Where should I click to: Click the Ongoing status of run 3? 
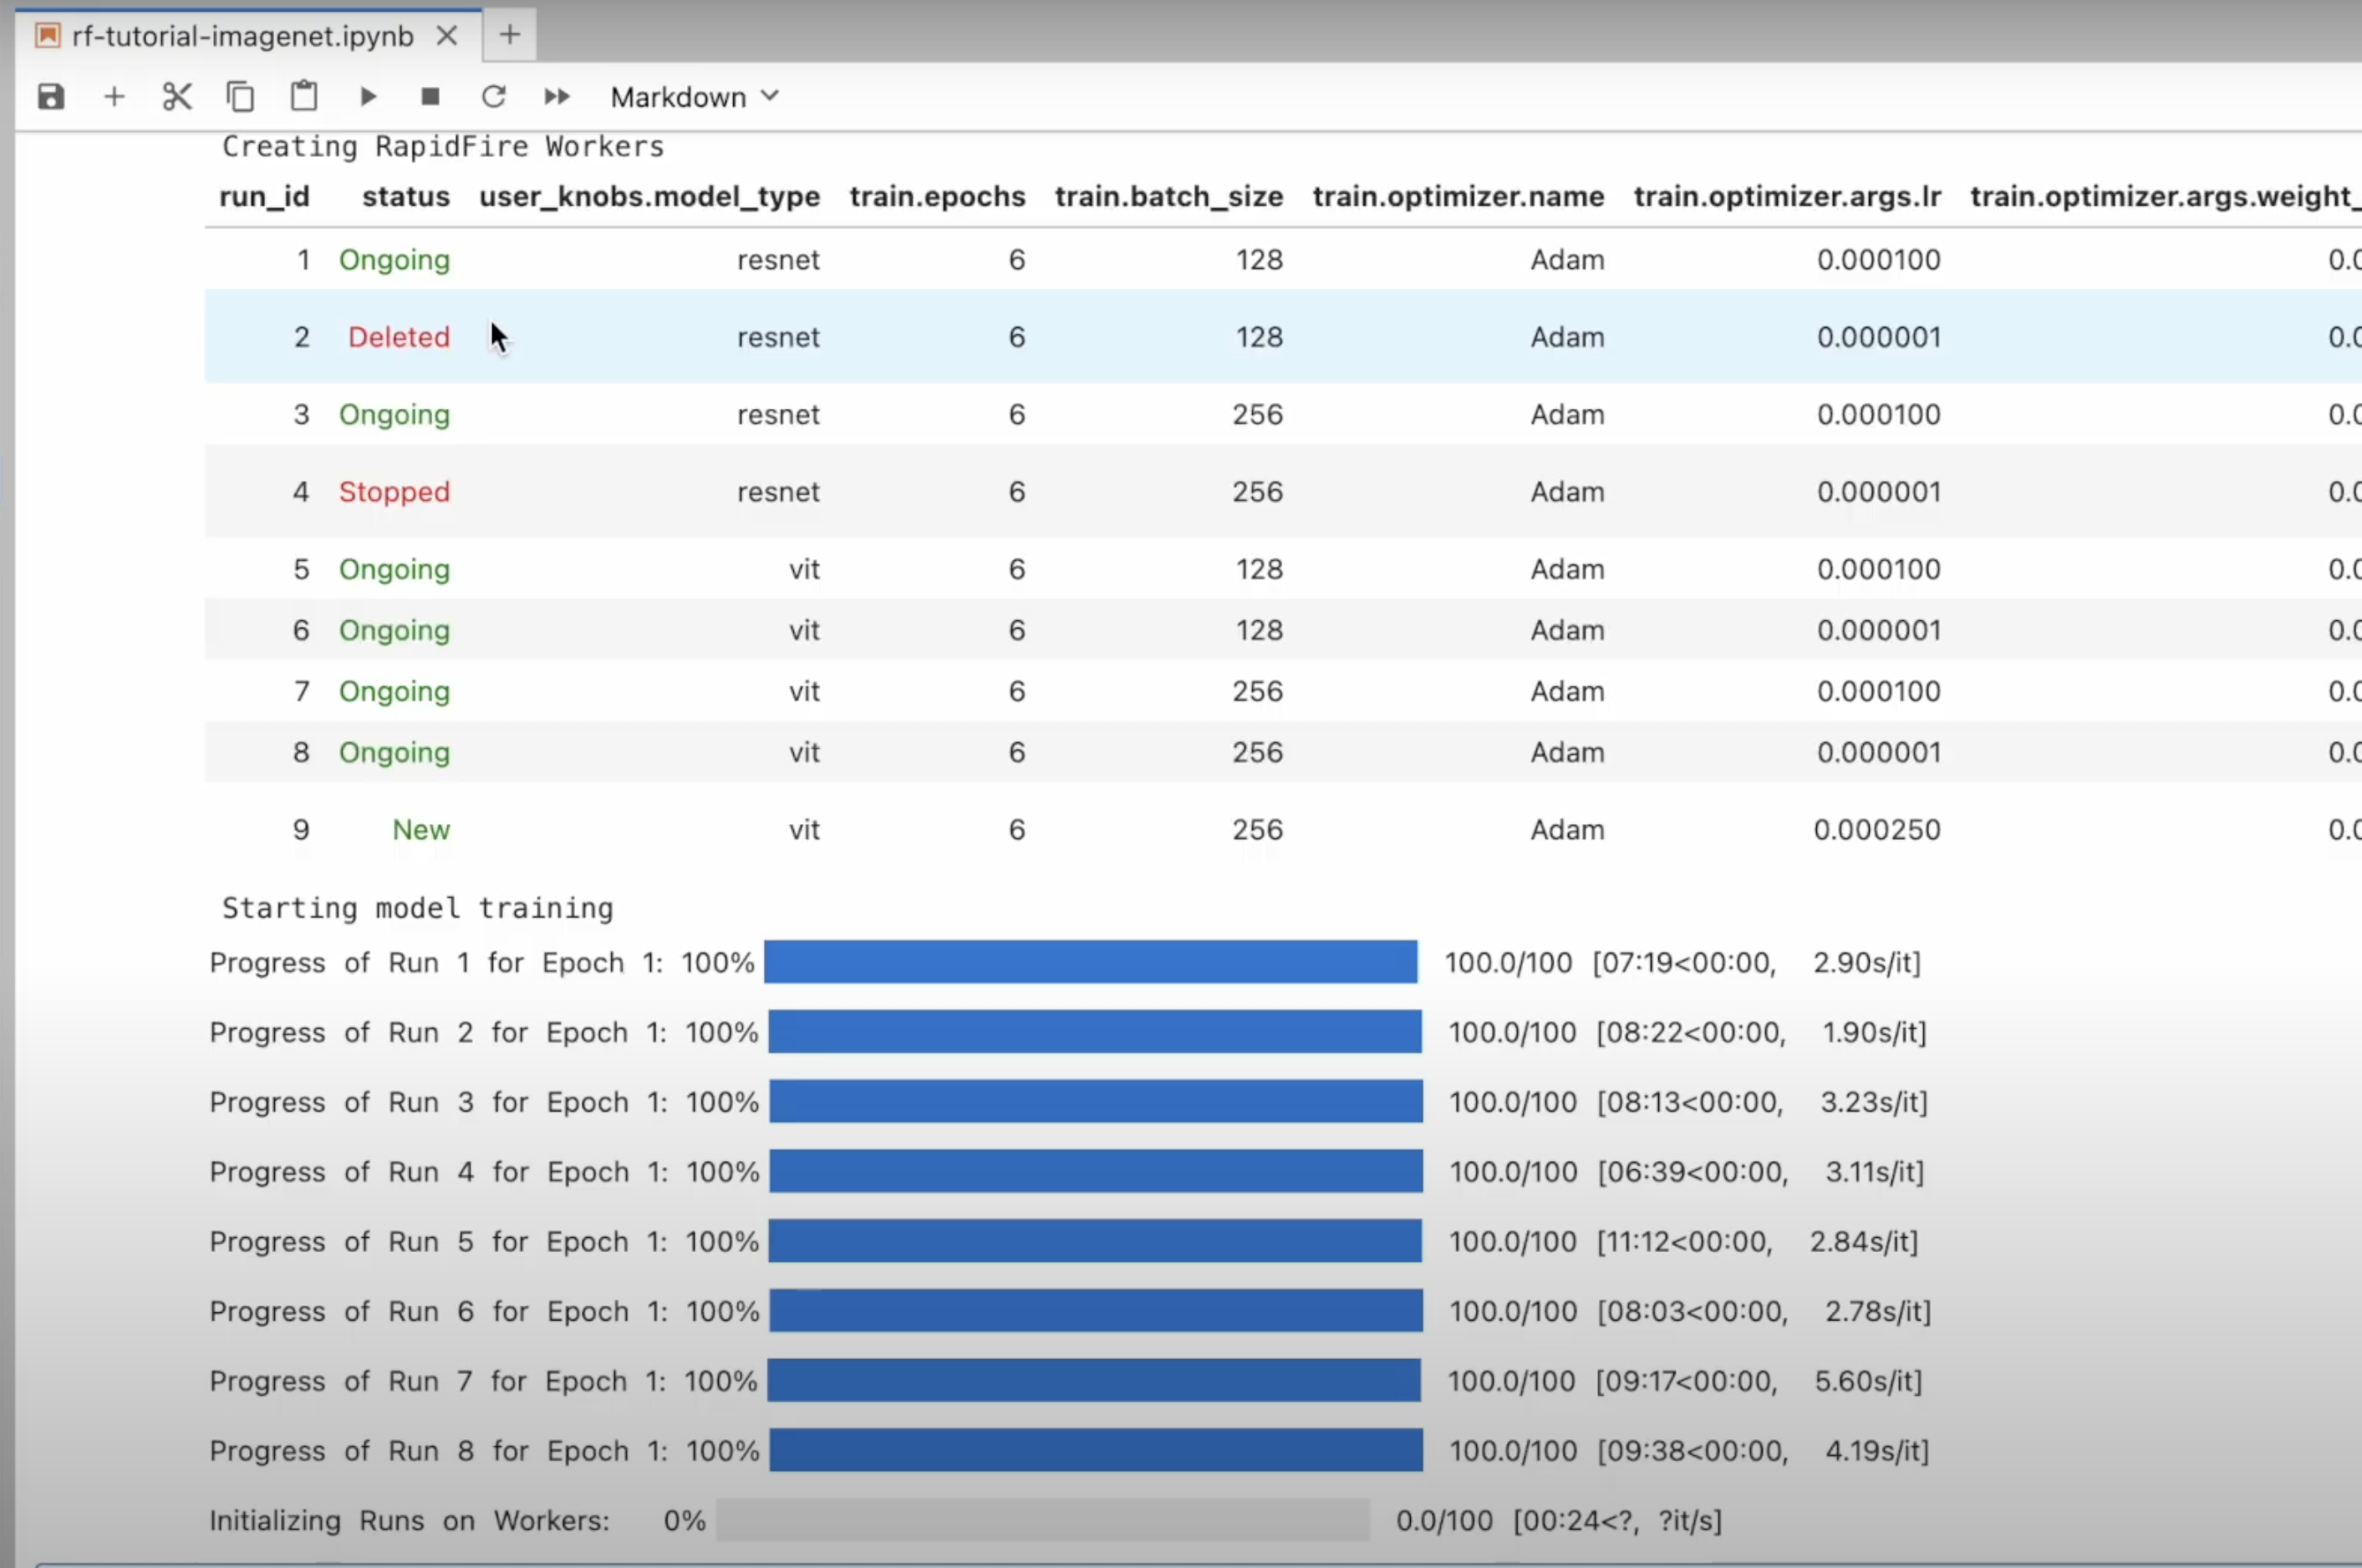point(395,415)
